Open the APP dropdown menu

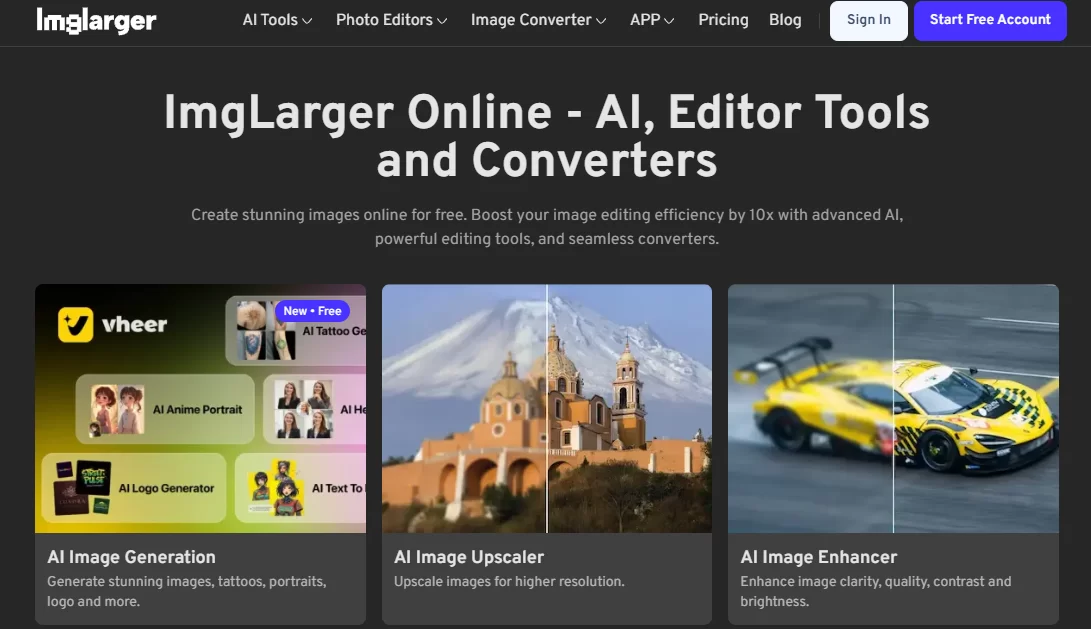click(x=652, y=20)
